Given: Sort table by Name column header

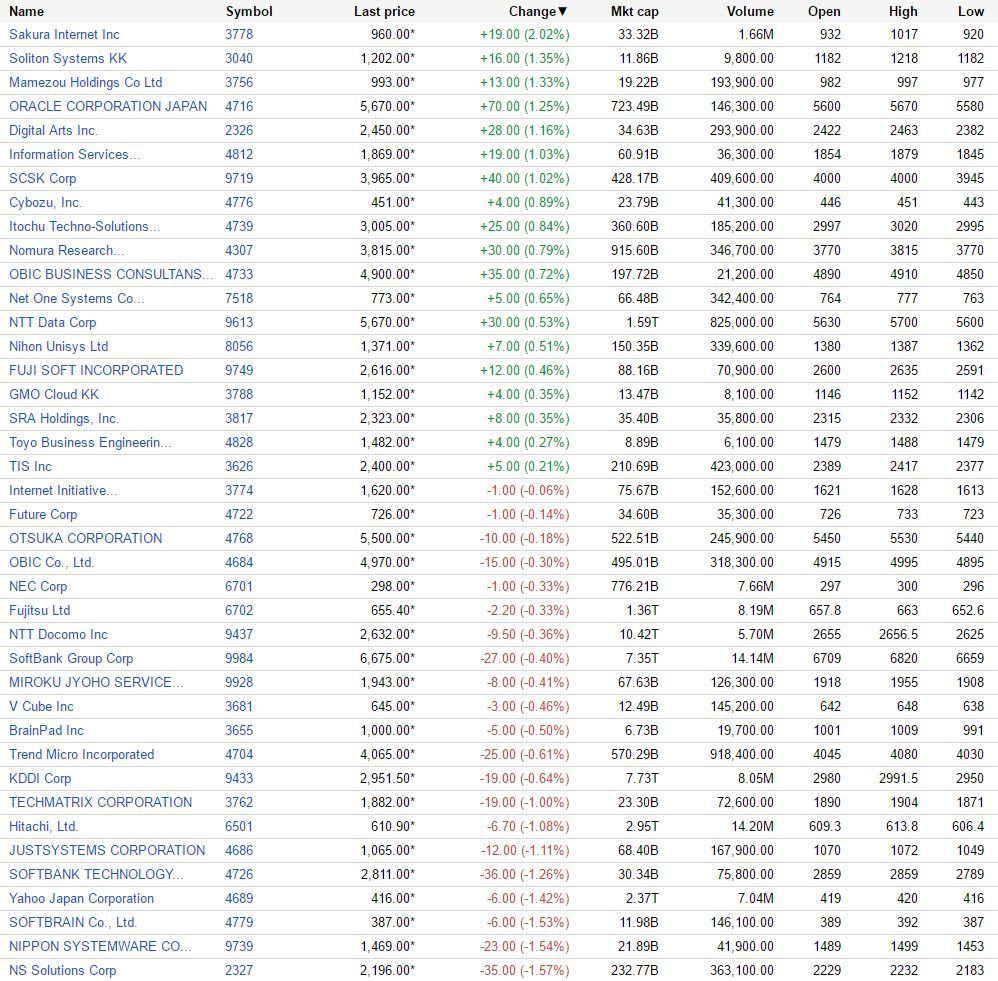Looking at the screenshot, I should click(27, 11).
